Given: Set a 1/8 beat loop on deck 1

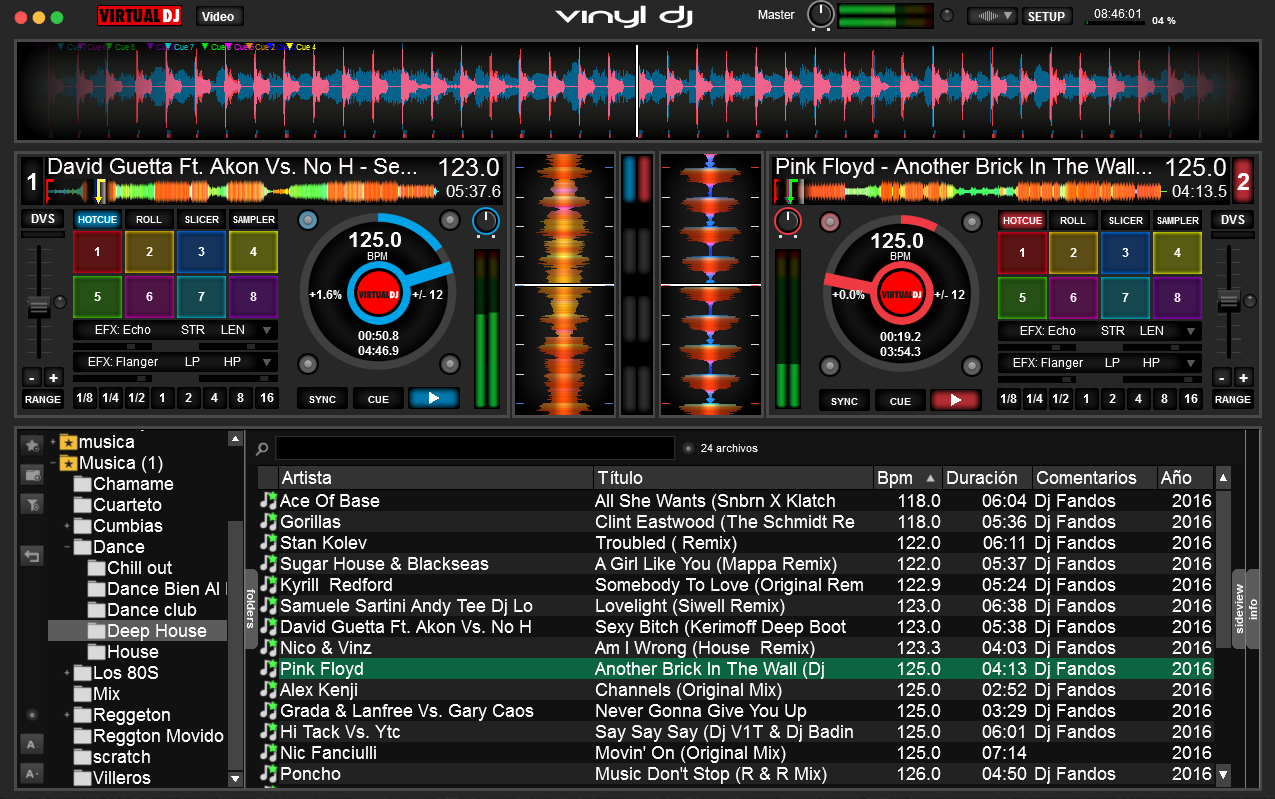Looking at the screenshot, I should (x=84, y=398).
